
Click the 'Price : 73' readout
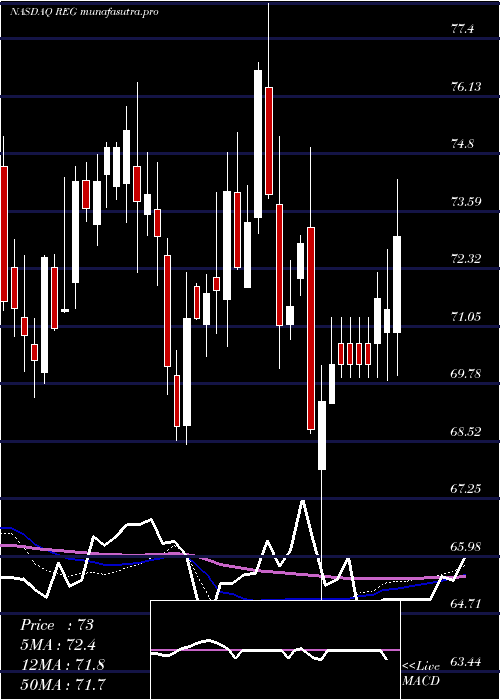(x=57, y=625)
